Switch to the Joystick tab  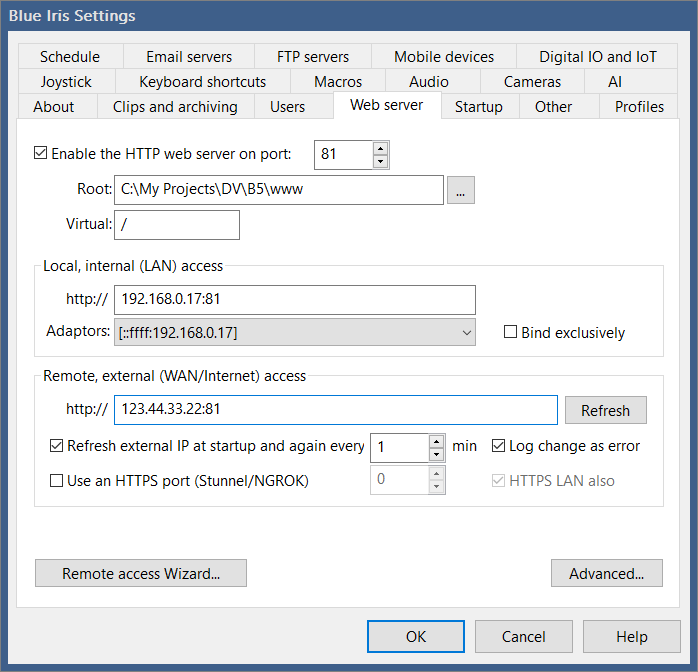pos(66,81)
